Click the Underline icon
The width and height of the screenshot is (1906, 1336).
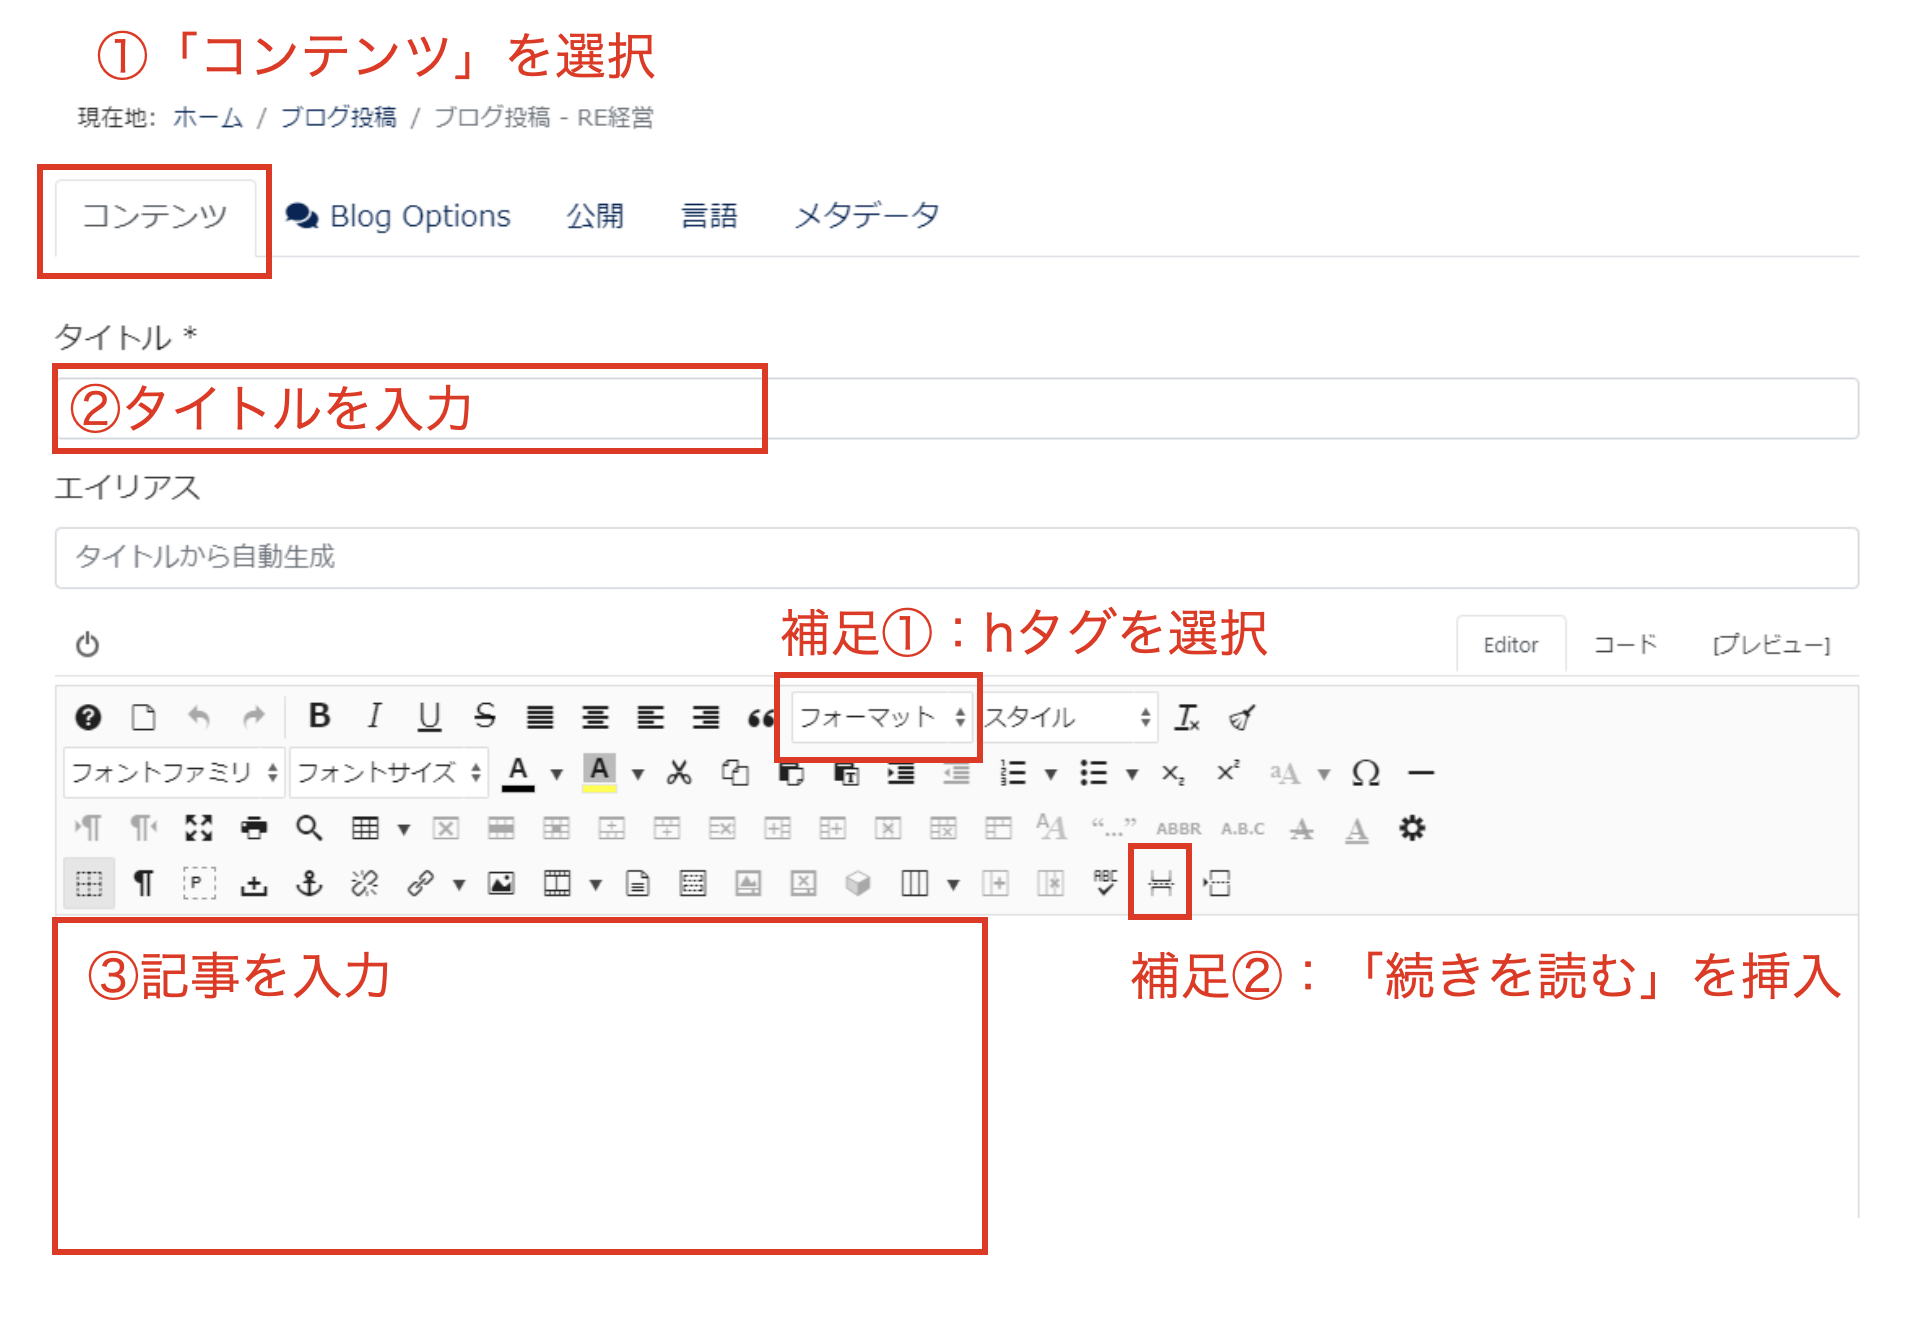tap(429, 716)
